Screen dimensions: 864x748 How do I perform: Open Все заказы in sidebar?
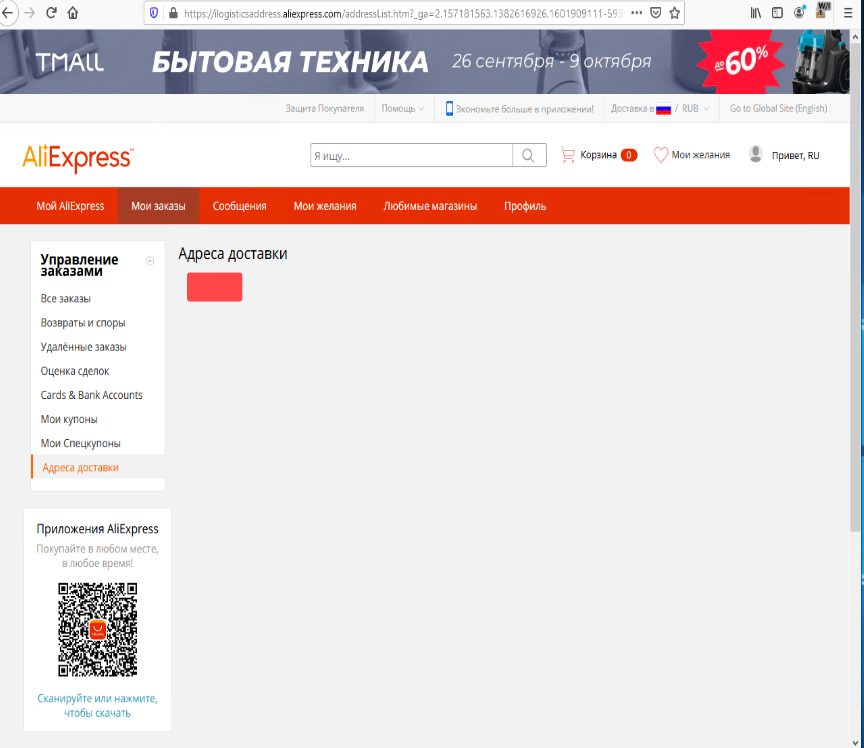(66, 299)
